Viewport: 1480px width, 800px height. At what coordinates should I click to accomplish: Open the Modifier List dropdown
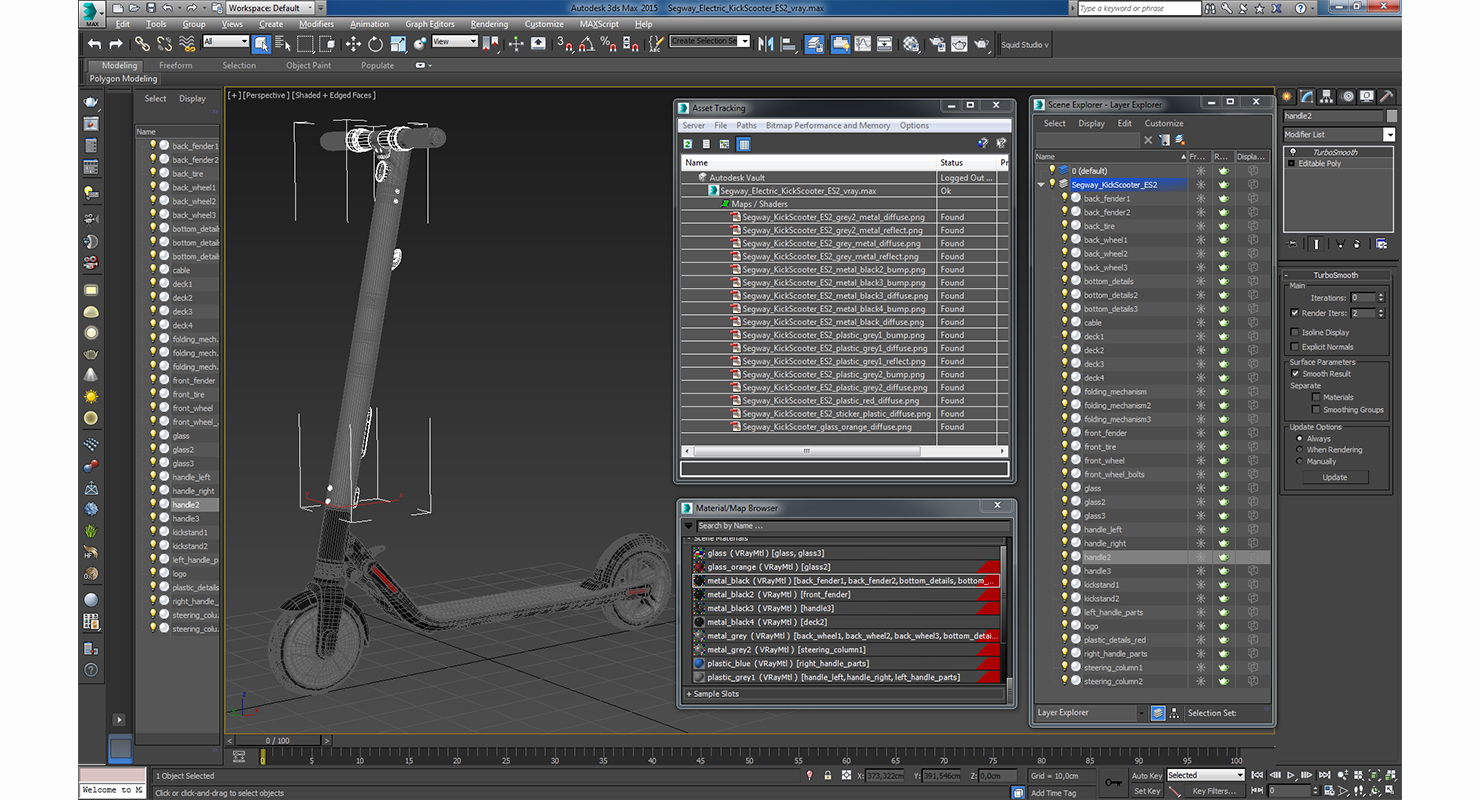(x=1389, y=134)
